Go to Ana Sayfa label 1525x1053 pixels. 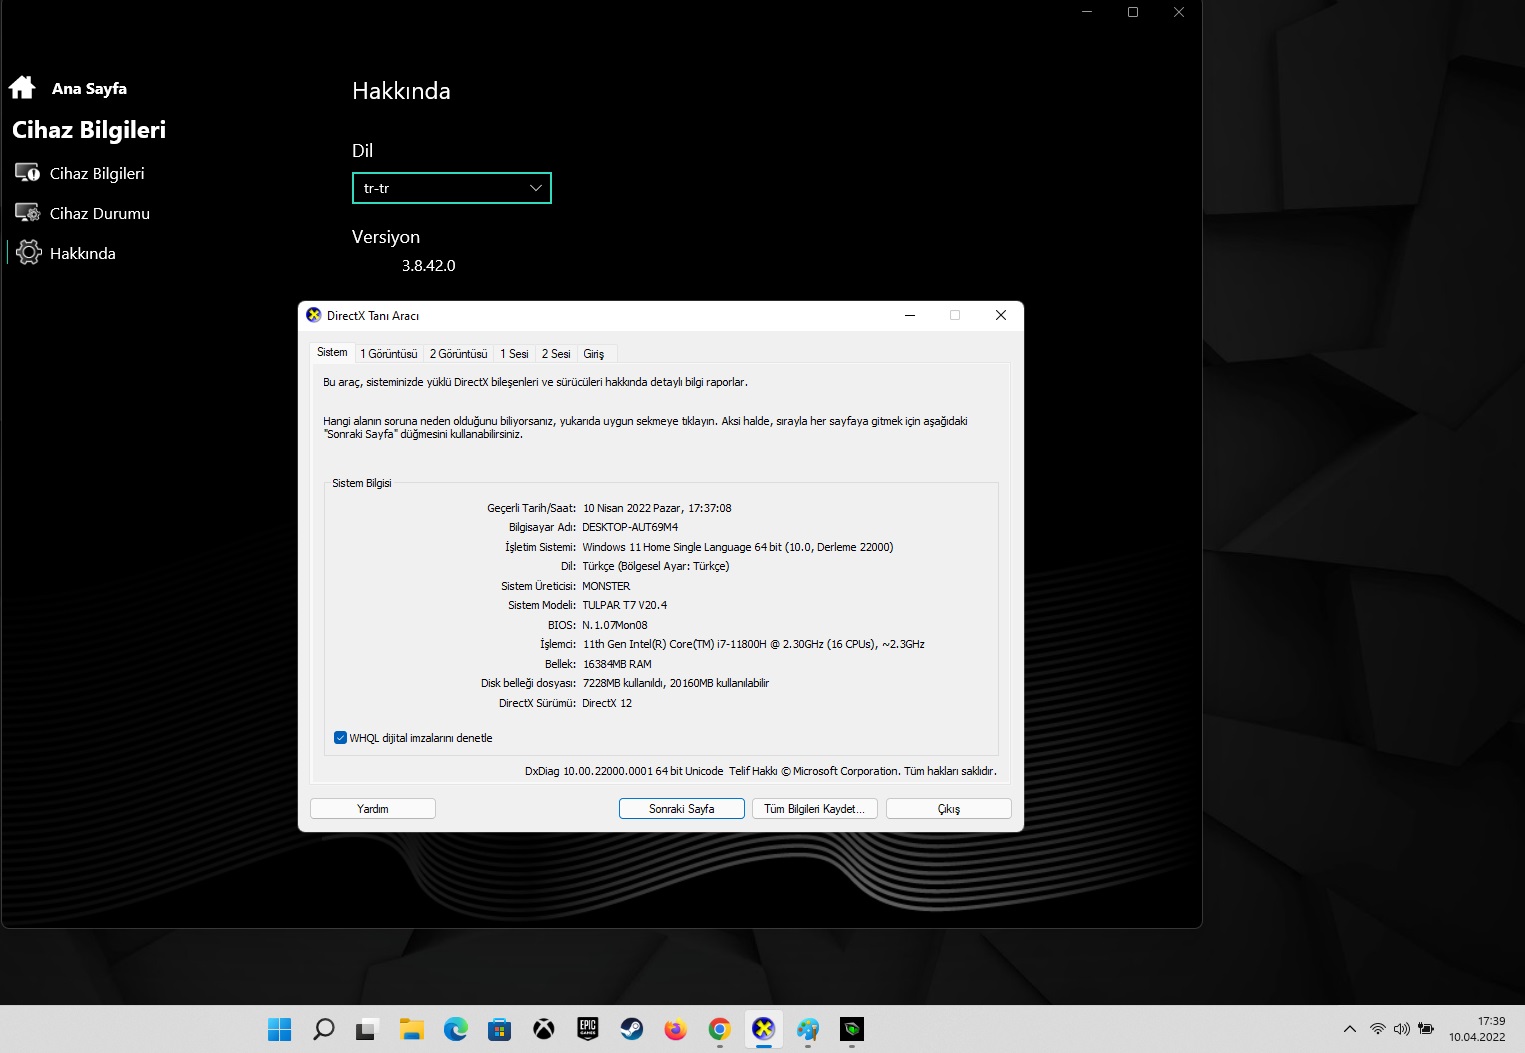89,88
